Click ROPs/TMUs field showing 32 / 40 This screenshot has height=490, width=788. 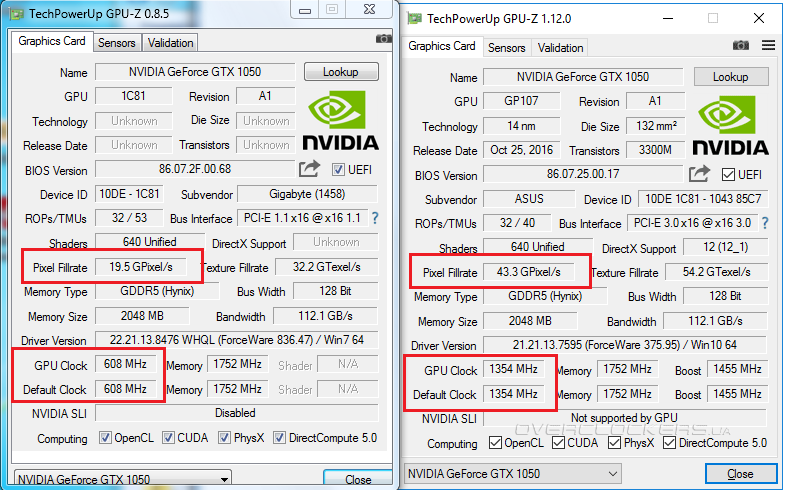[517, 223]
